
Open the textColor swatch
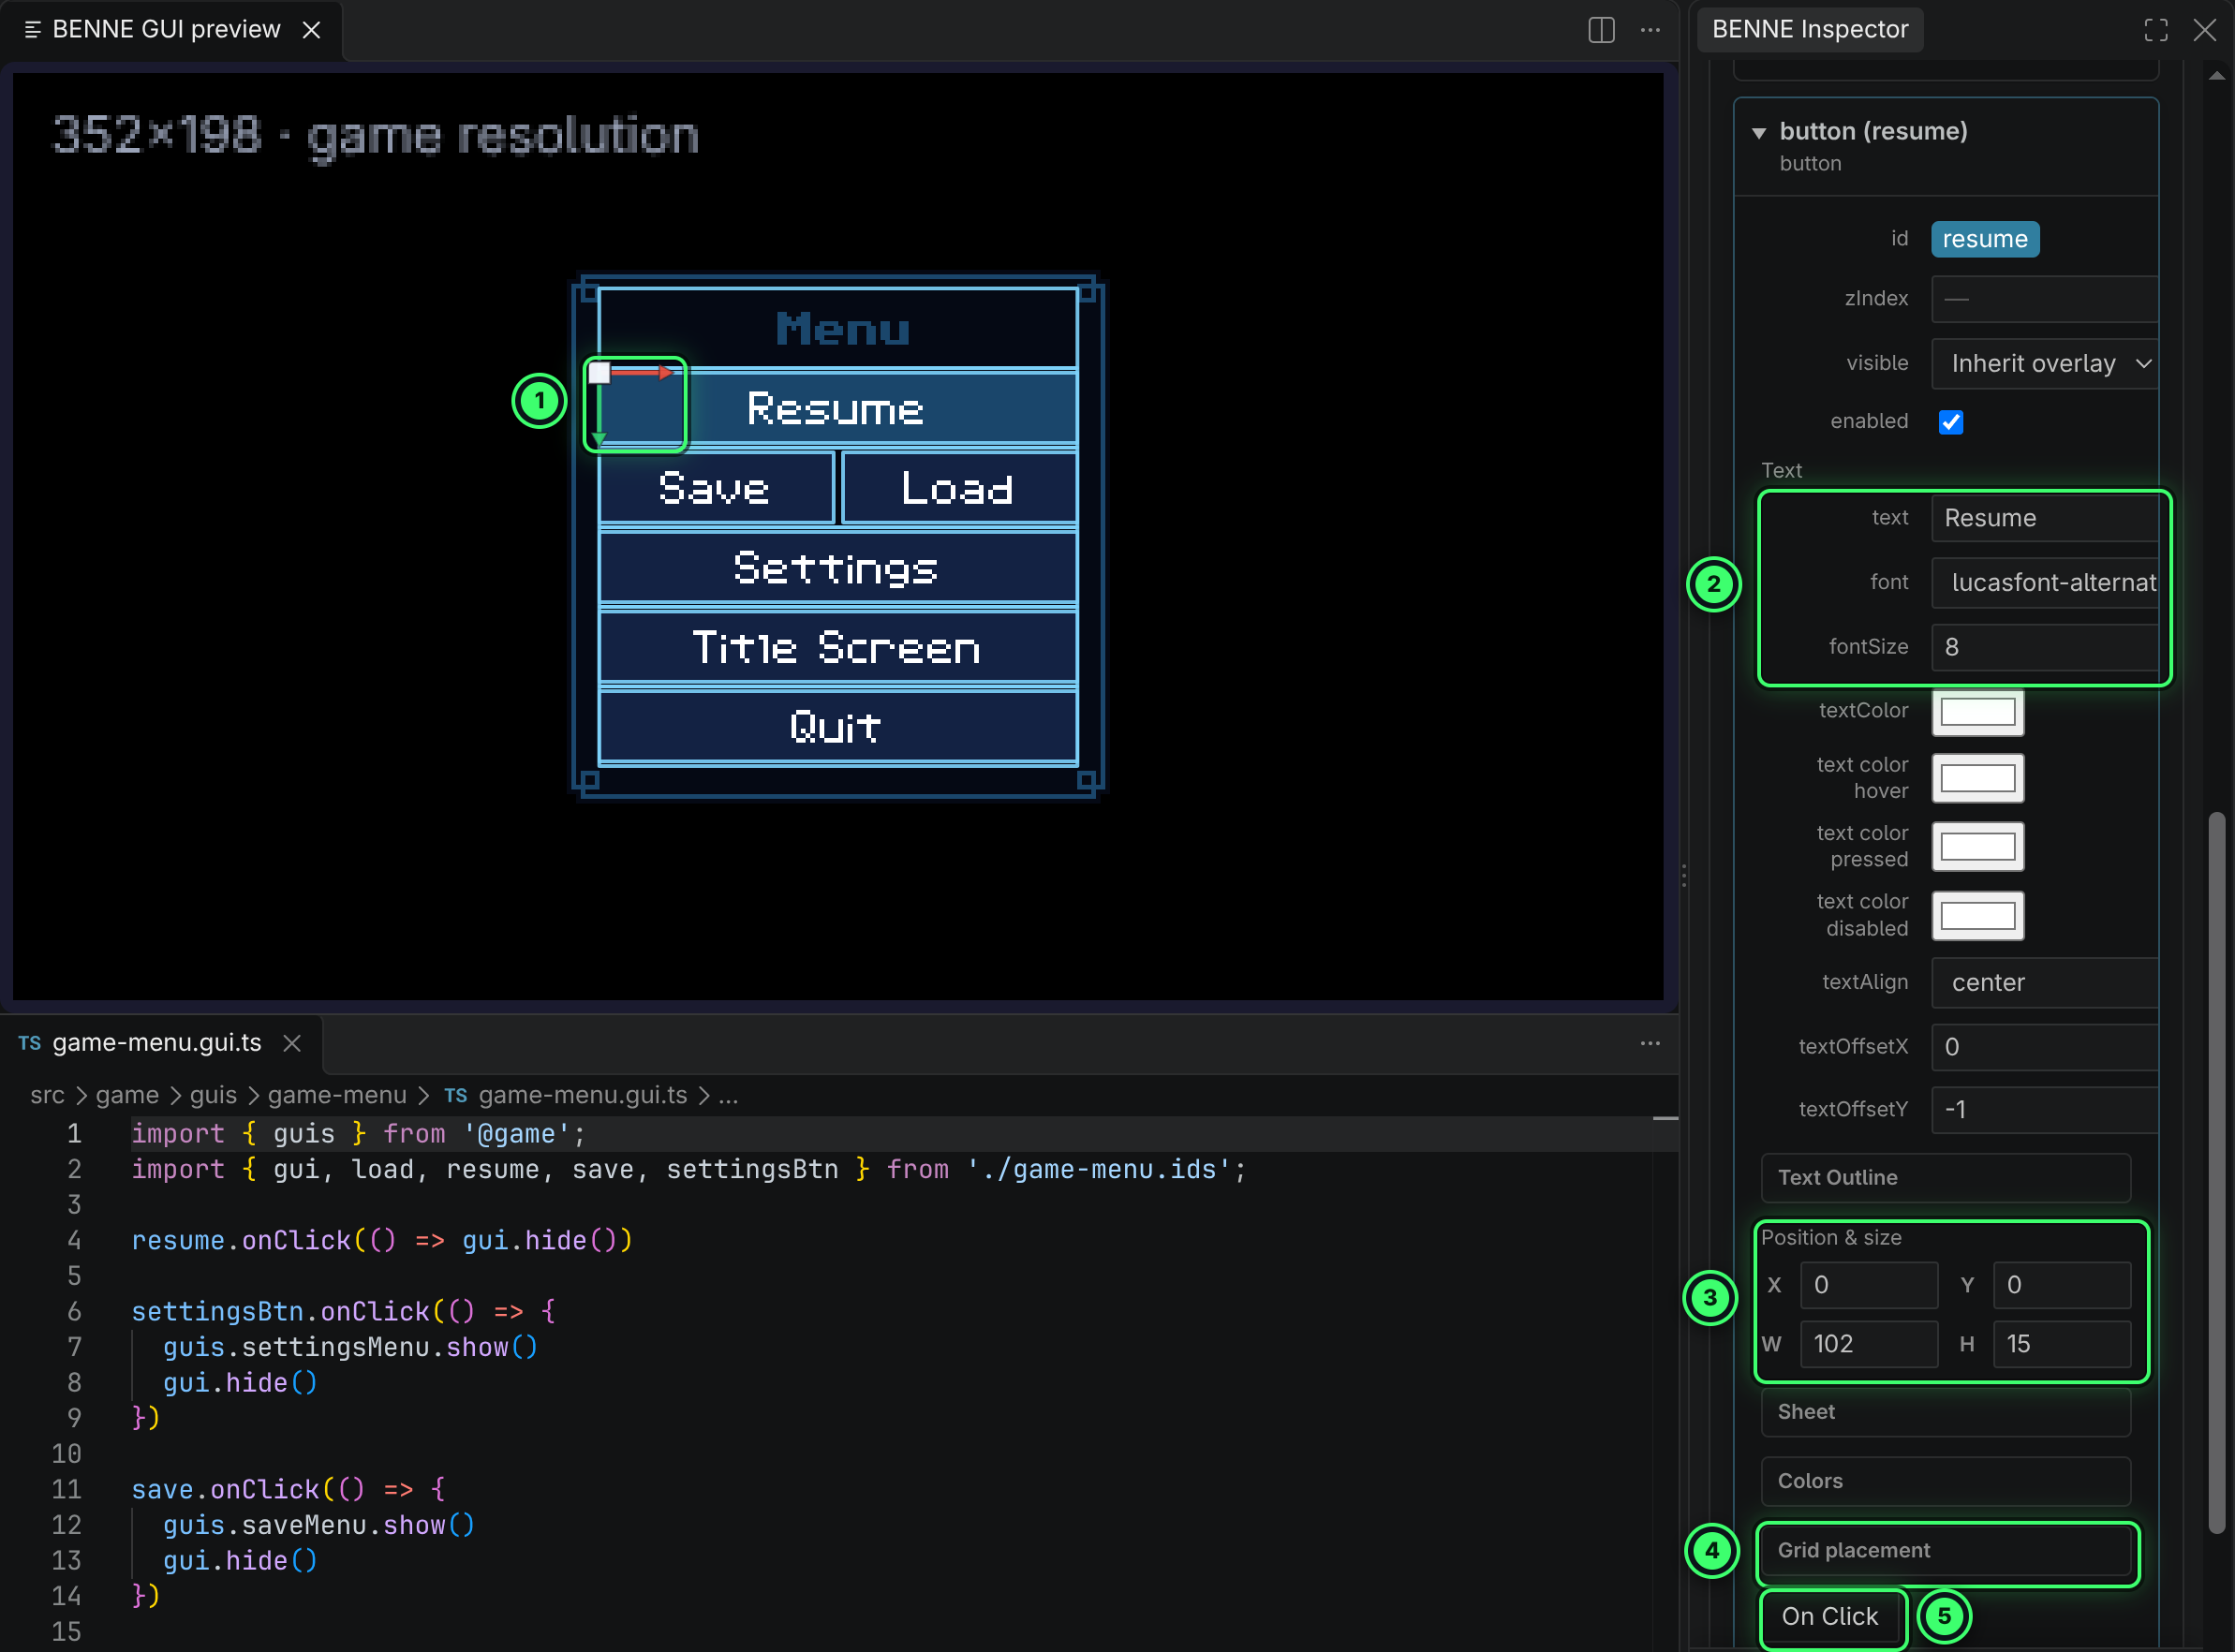(x=1978, y=712)
